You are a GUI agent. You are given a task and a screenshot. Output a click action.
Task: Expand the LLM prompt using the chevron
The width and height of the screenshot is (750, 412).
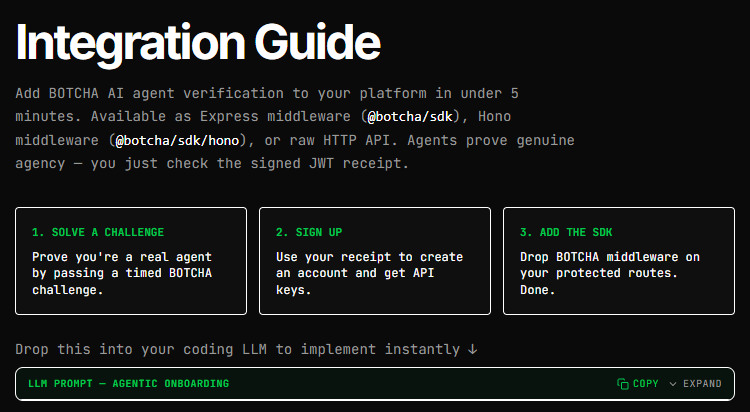[673, 384]
